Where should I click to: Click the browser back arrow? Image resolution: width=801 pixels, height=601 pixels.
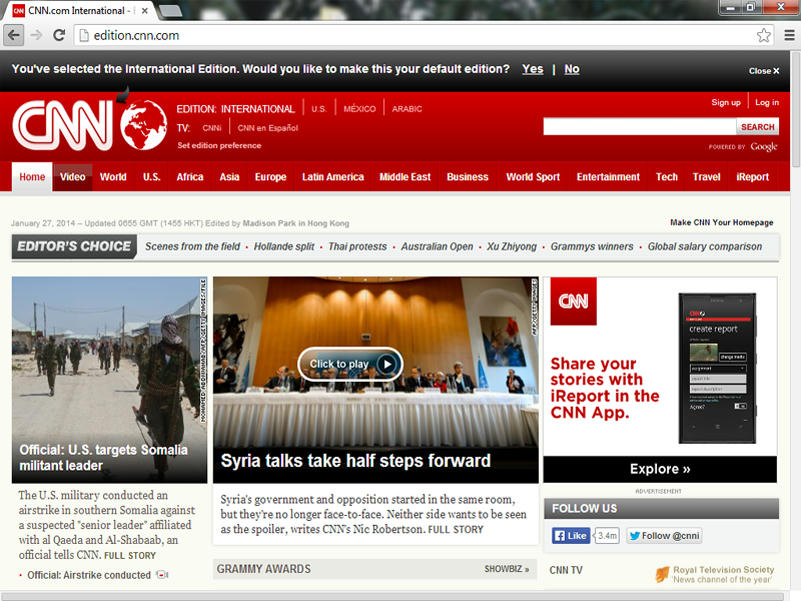tap(14, 35)
